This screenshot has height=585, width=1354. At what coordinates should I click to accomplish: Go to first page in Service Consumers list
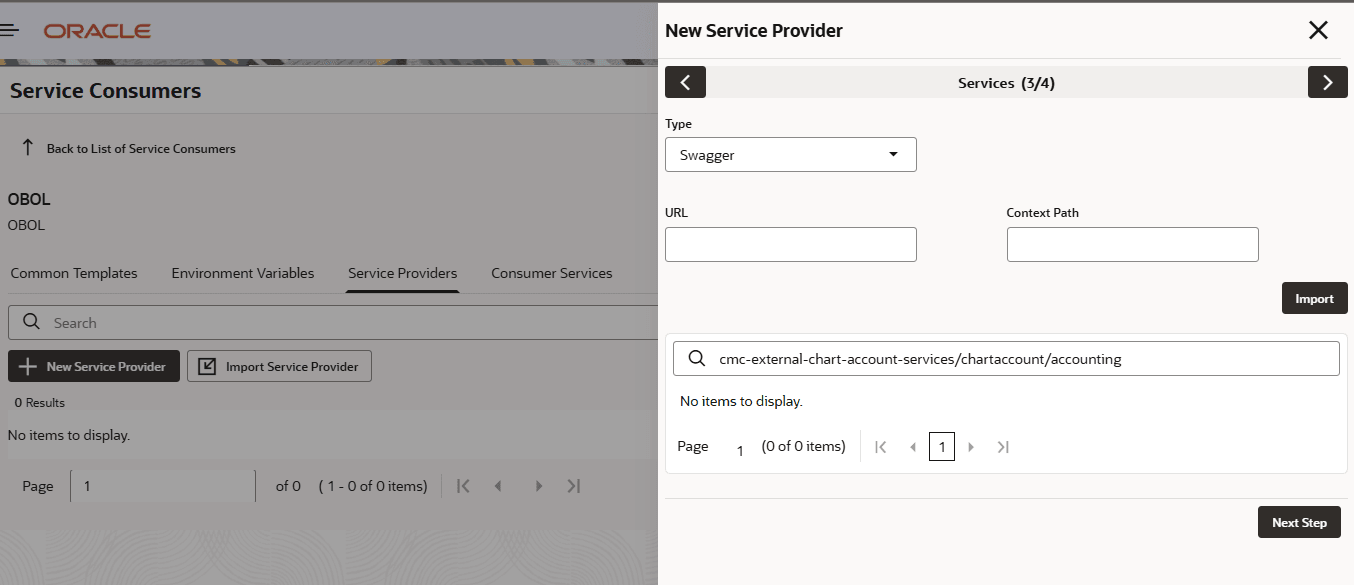[463, 486]
